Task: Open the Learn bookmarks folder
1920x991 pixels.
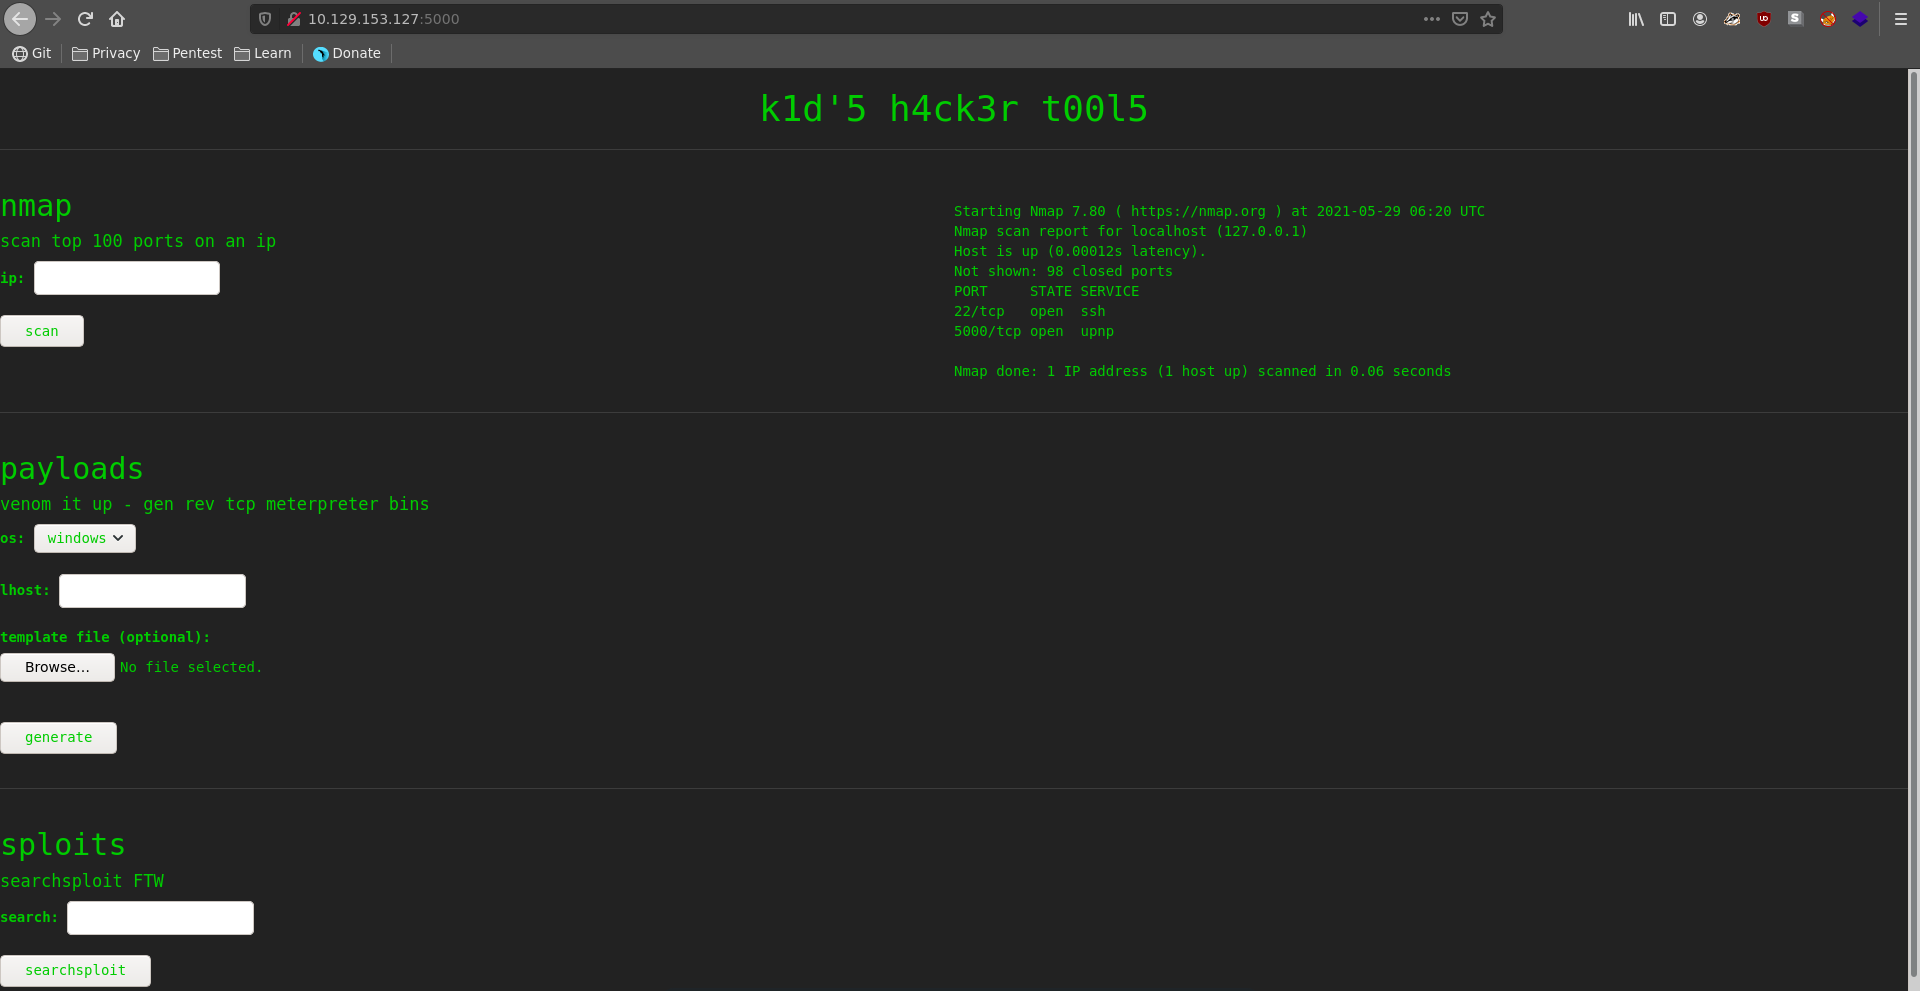Action: pyautogui.click(x=263, y=53)
